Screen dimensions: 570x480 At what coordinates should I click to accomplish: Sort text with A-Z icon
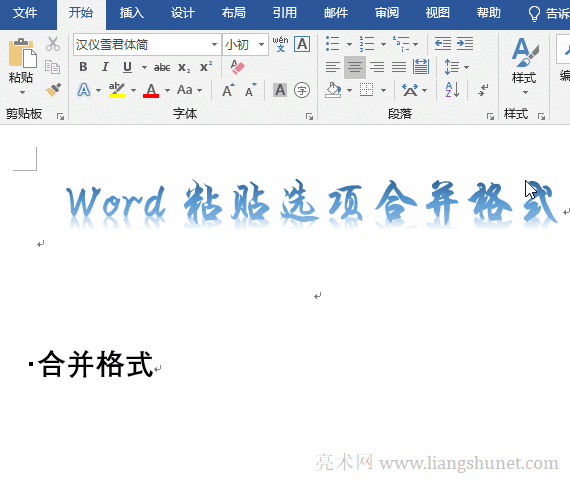click(452, 90)
